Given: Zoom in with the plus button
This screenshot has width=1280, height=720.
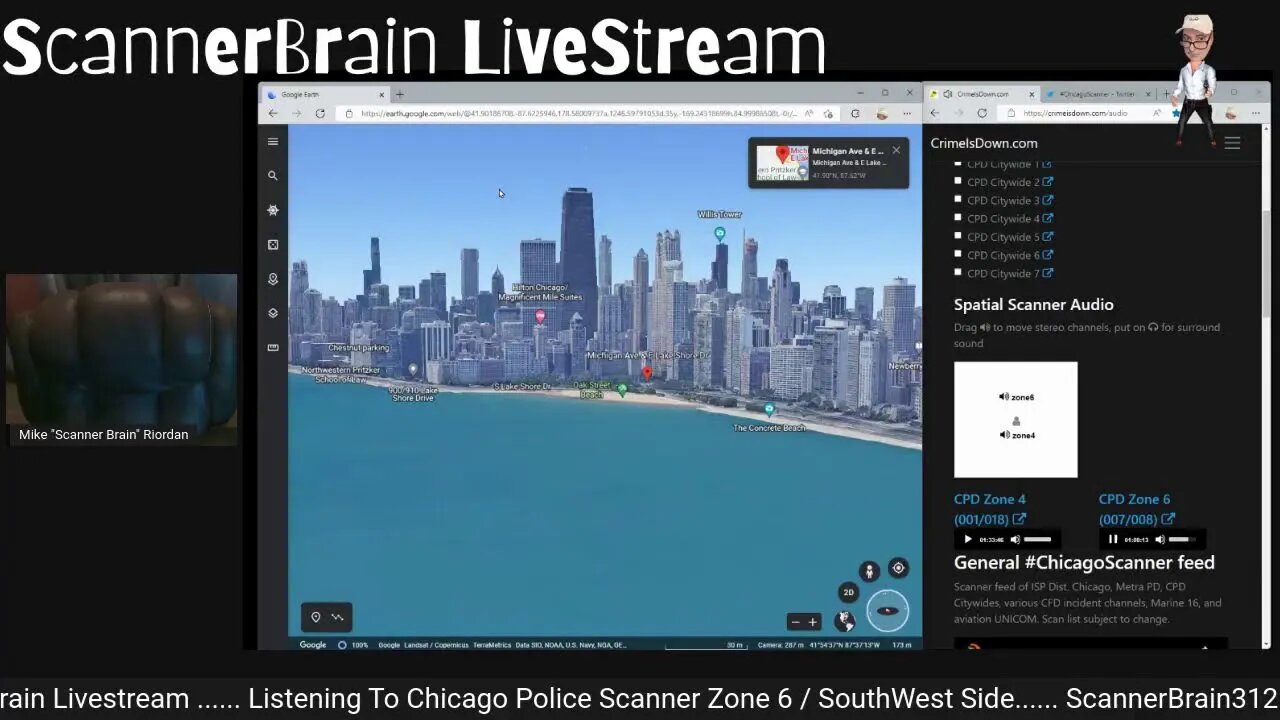Looking at the screenshot, I should point(812,622).
